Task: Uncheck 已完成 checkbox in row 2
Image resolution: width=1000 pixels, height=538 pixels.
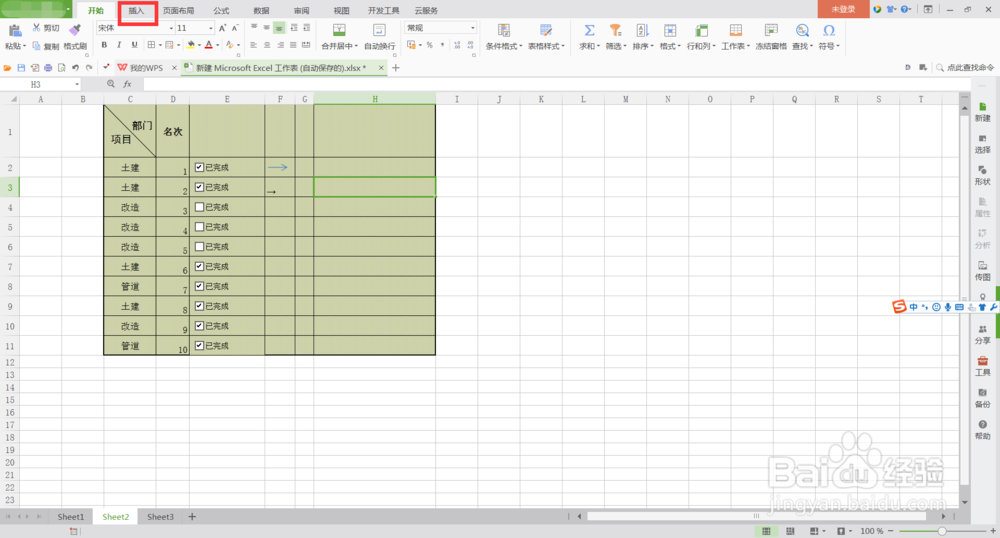Action: click(200, 167)
